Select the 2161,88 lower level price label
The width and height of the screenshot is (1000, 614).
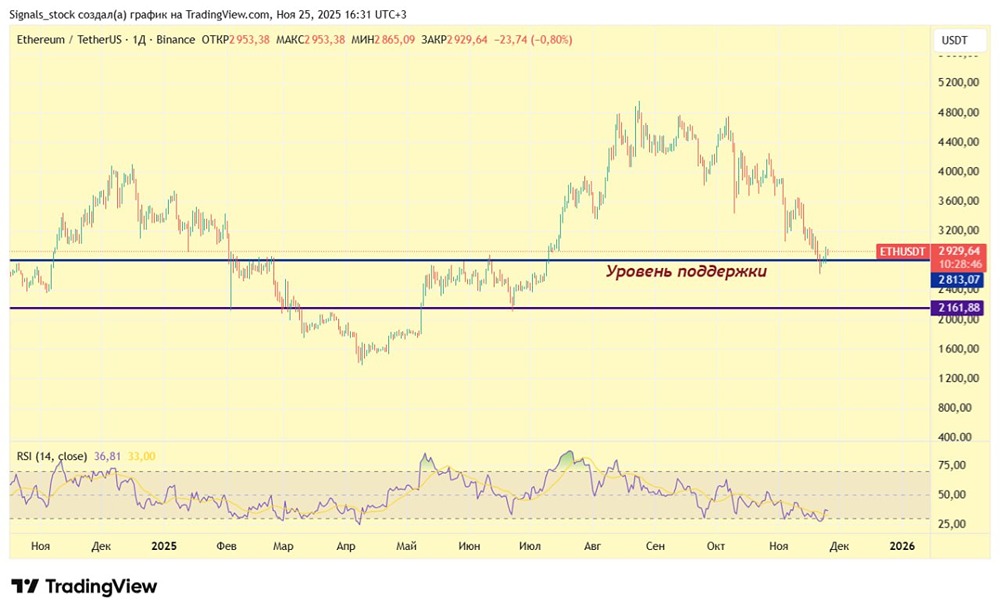point(959,308)
